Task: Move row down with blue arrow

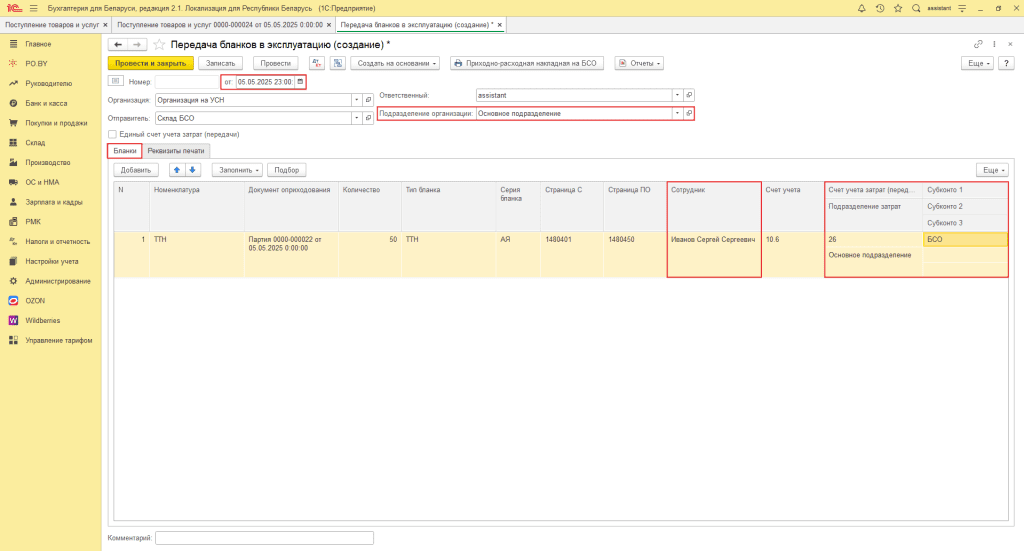Action: tap(193, 170)
